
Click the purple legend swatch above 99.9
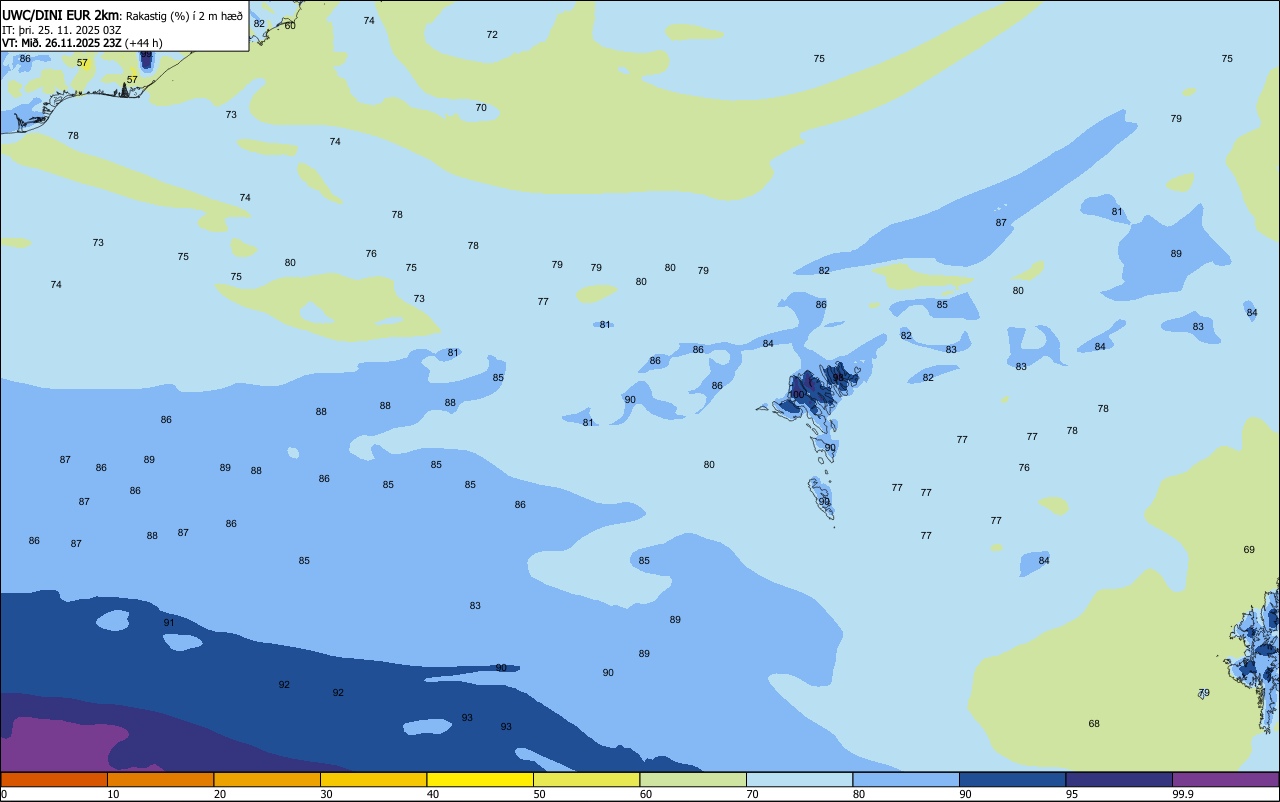1225,779
